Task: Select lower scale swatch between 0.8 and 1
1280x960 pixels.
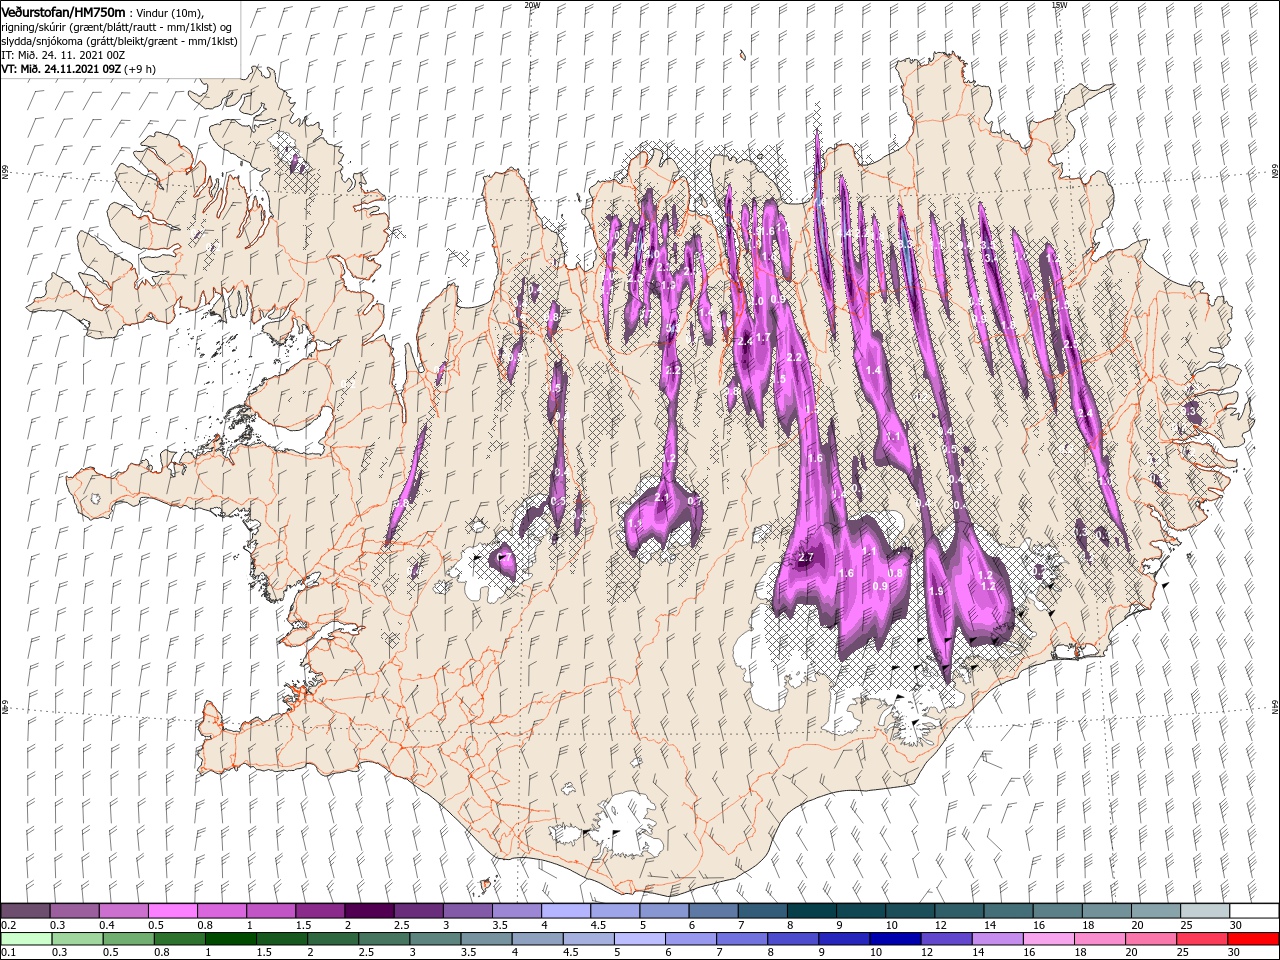Action: 179,938
